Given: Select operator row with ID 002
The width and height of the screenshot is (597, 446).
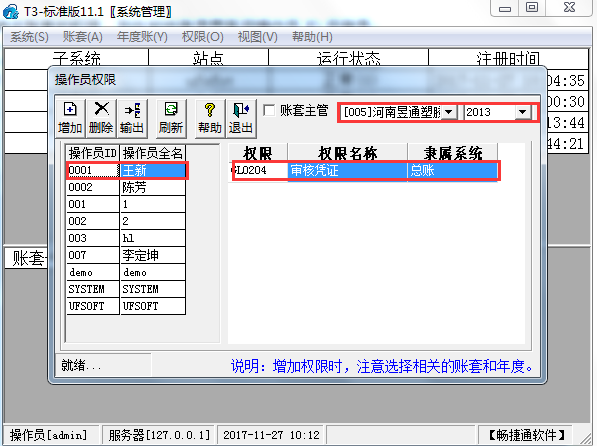Looking at the screenshot, I should [93, 221].
